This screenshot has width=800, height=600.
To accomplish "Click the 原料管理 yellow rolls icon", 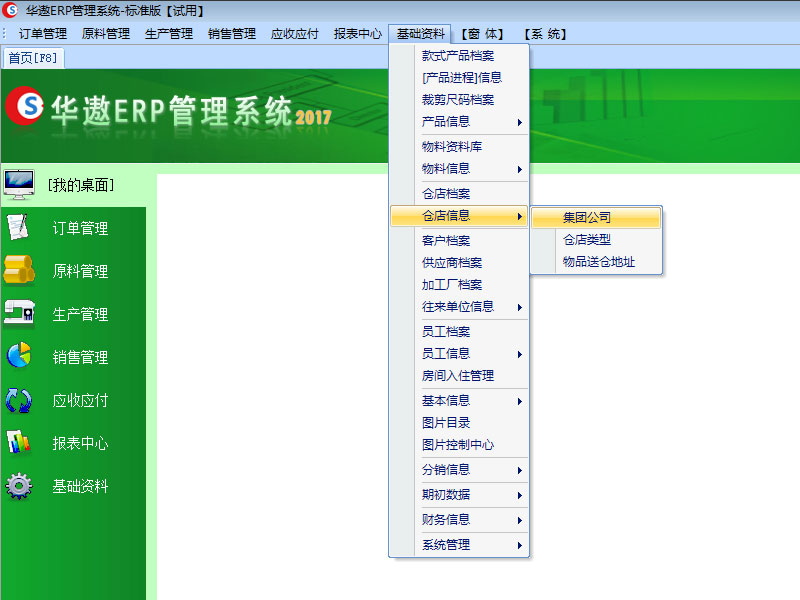I will pyautogui.click(x=19, y=270).
